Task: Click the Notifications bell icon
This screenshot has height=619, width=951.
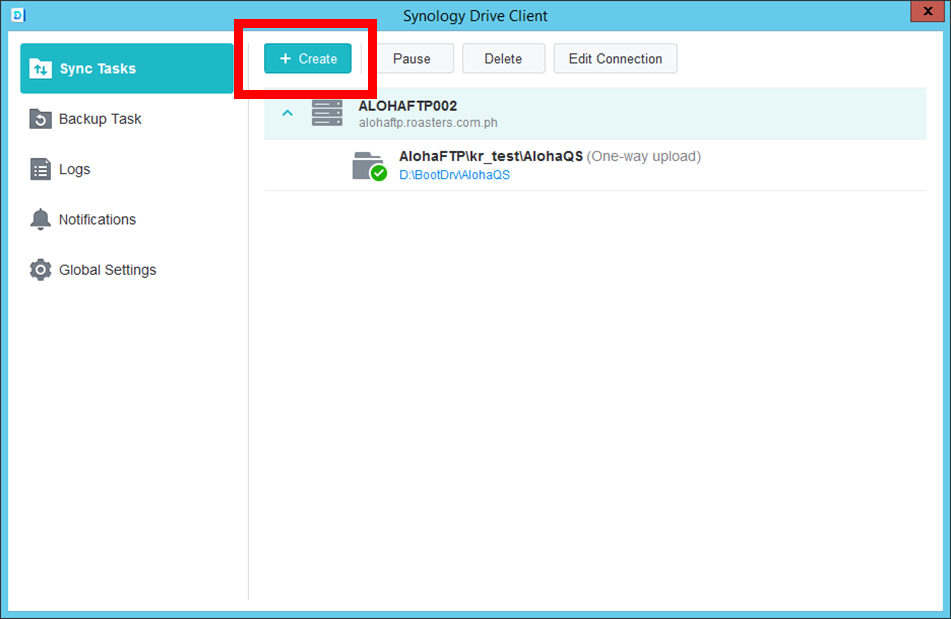Action: [41, 219]
